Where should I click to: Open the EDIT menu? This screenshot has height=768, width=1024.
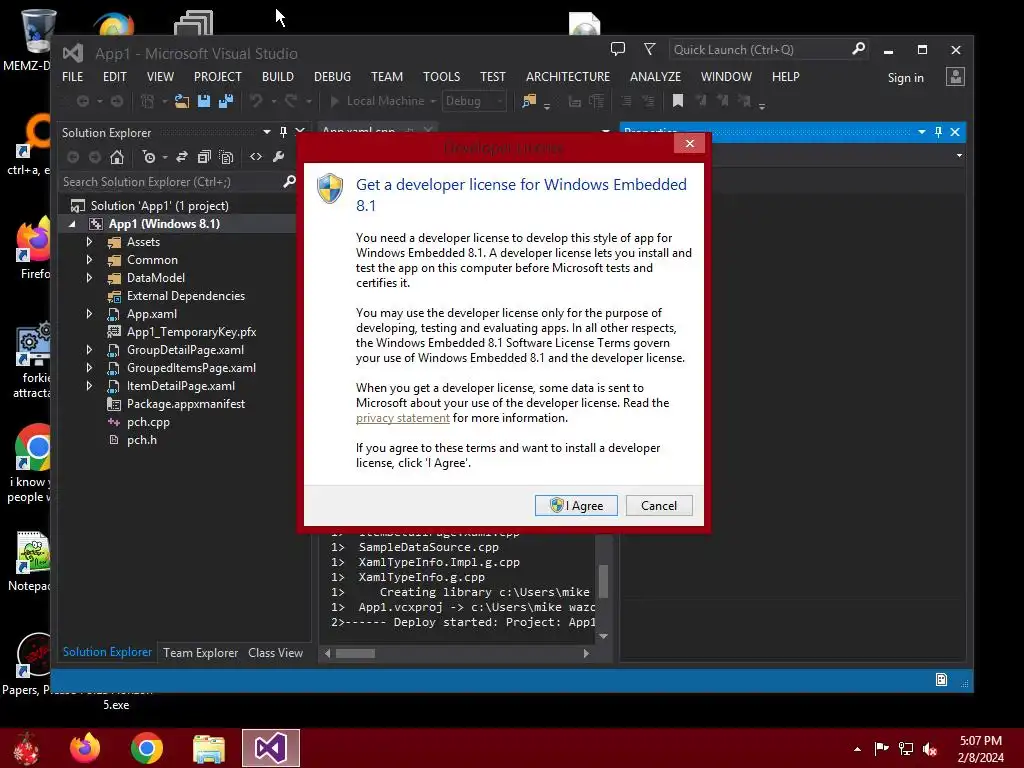pyautogui.click(x=114, y=76)
